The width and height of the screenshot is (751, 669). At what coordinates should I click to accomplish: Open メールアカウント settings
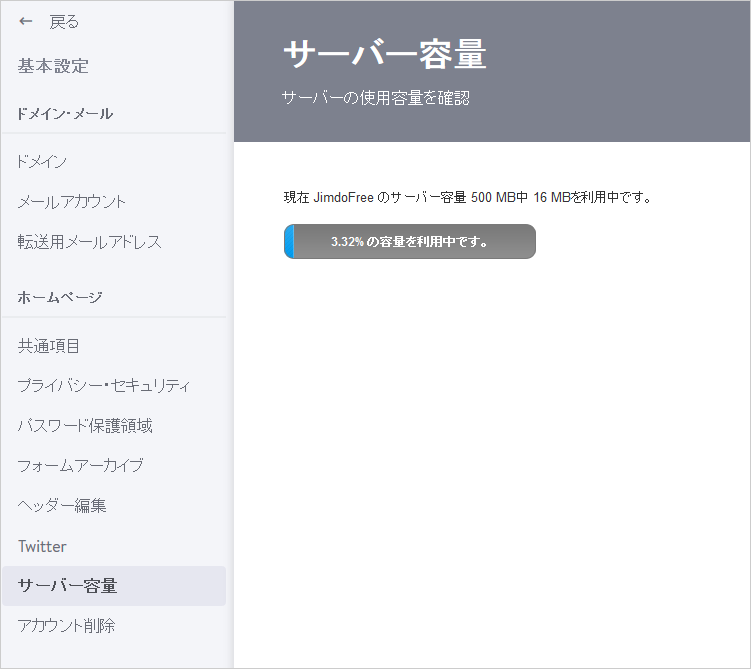[71, 202]
